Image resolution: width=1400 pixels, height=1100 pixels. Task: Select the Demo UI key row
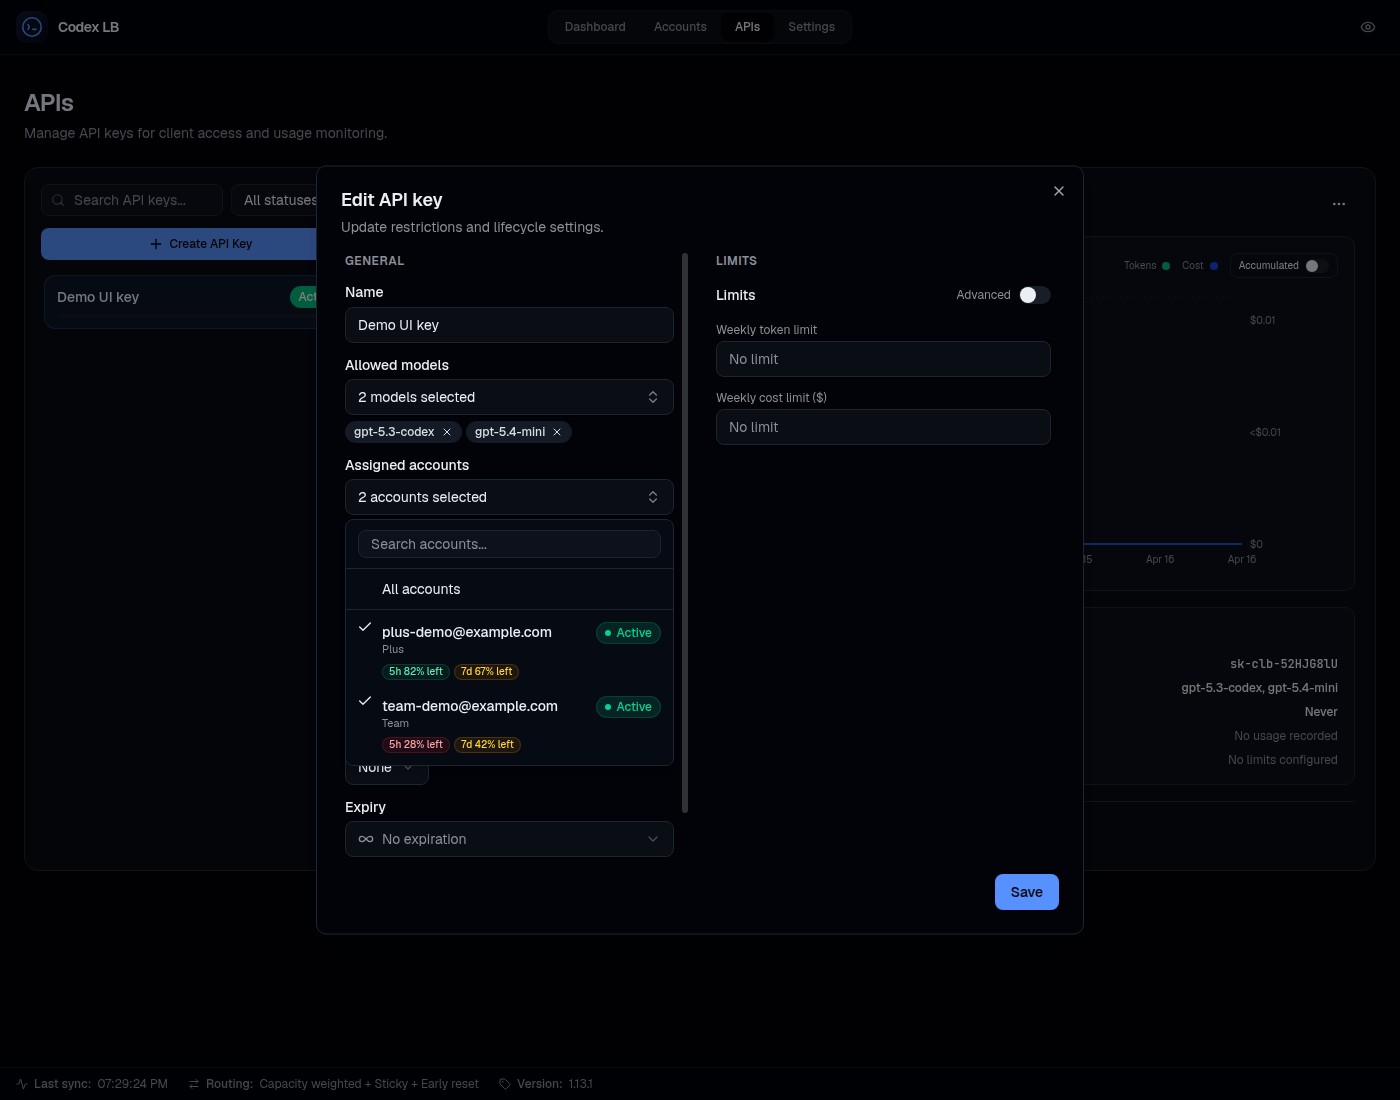click(x=180, y=301)
